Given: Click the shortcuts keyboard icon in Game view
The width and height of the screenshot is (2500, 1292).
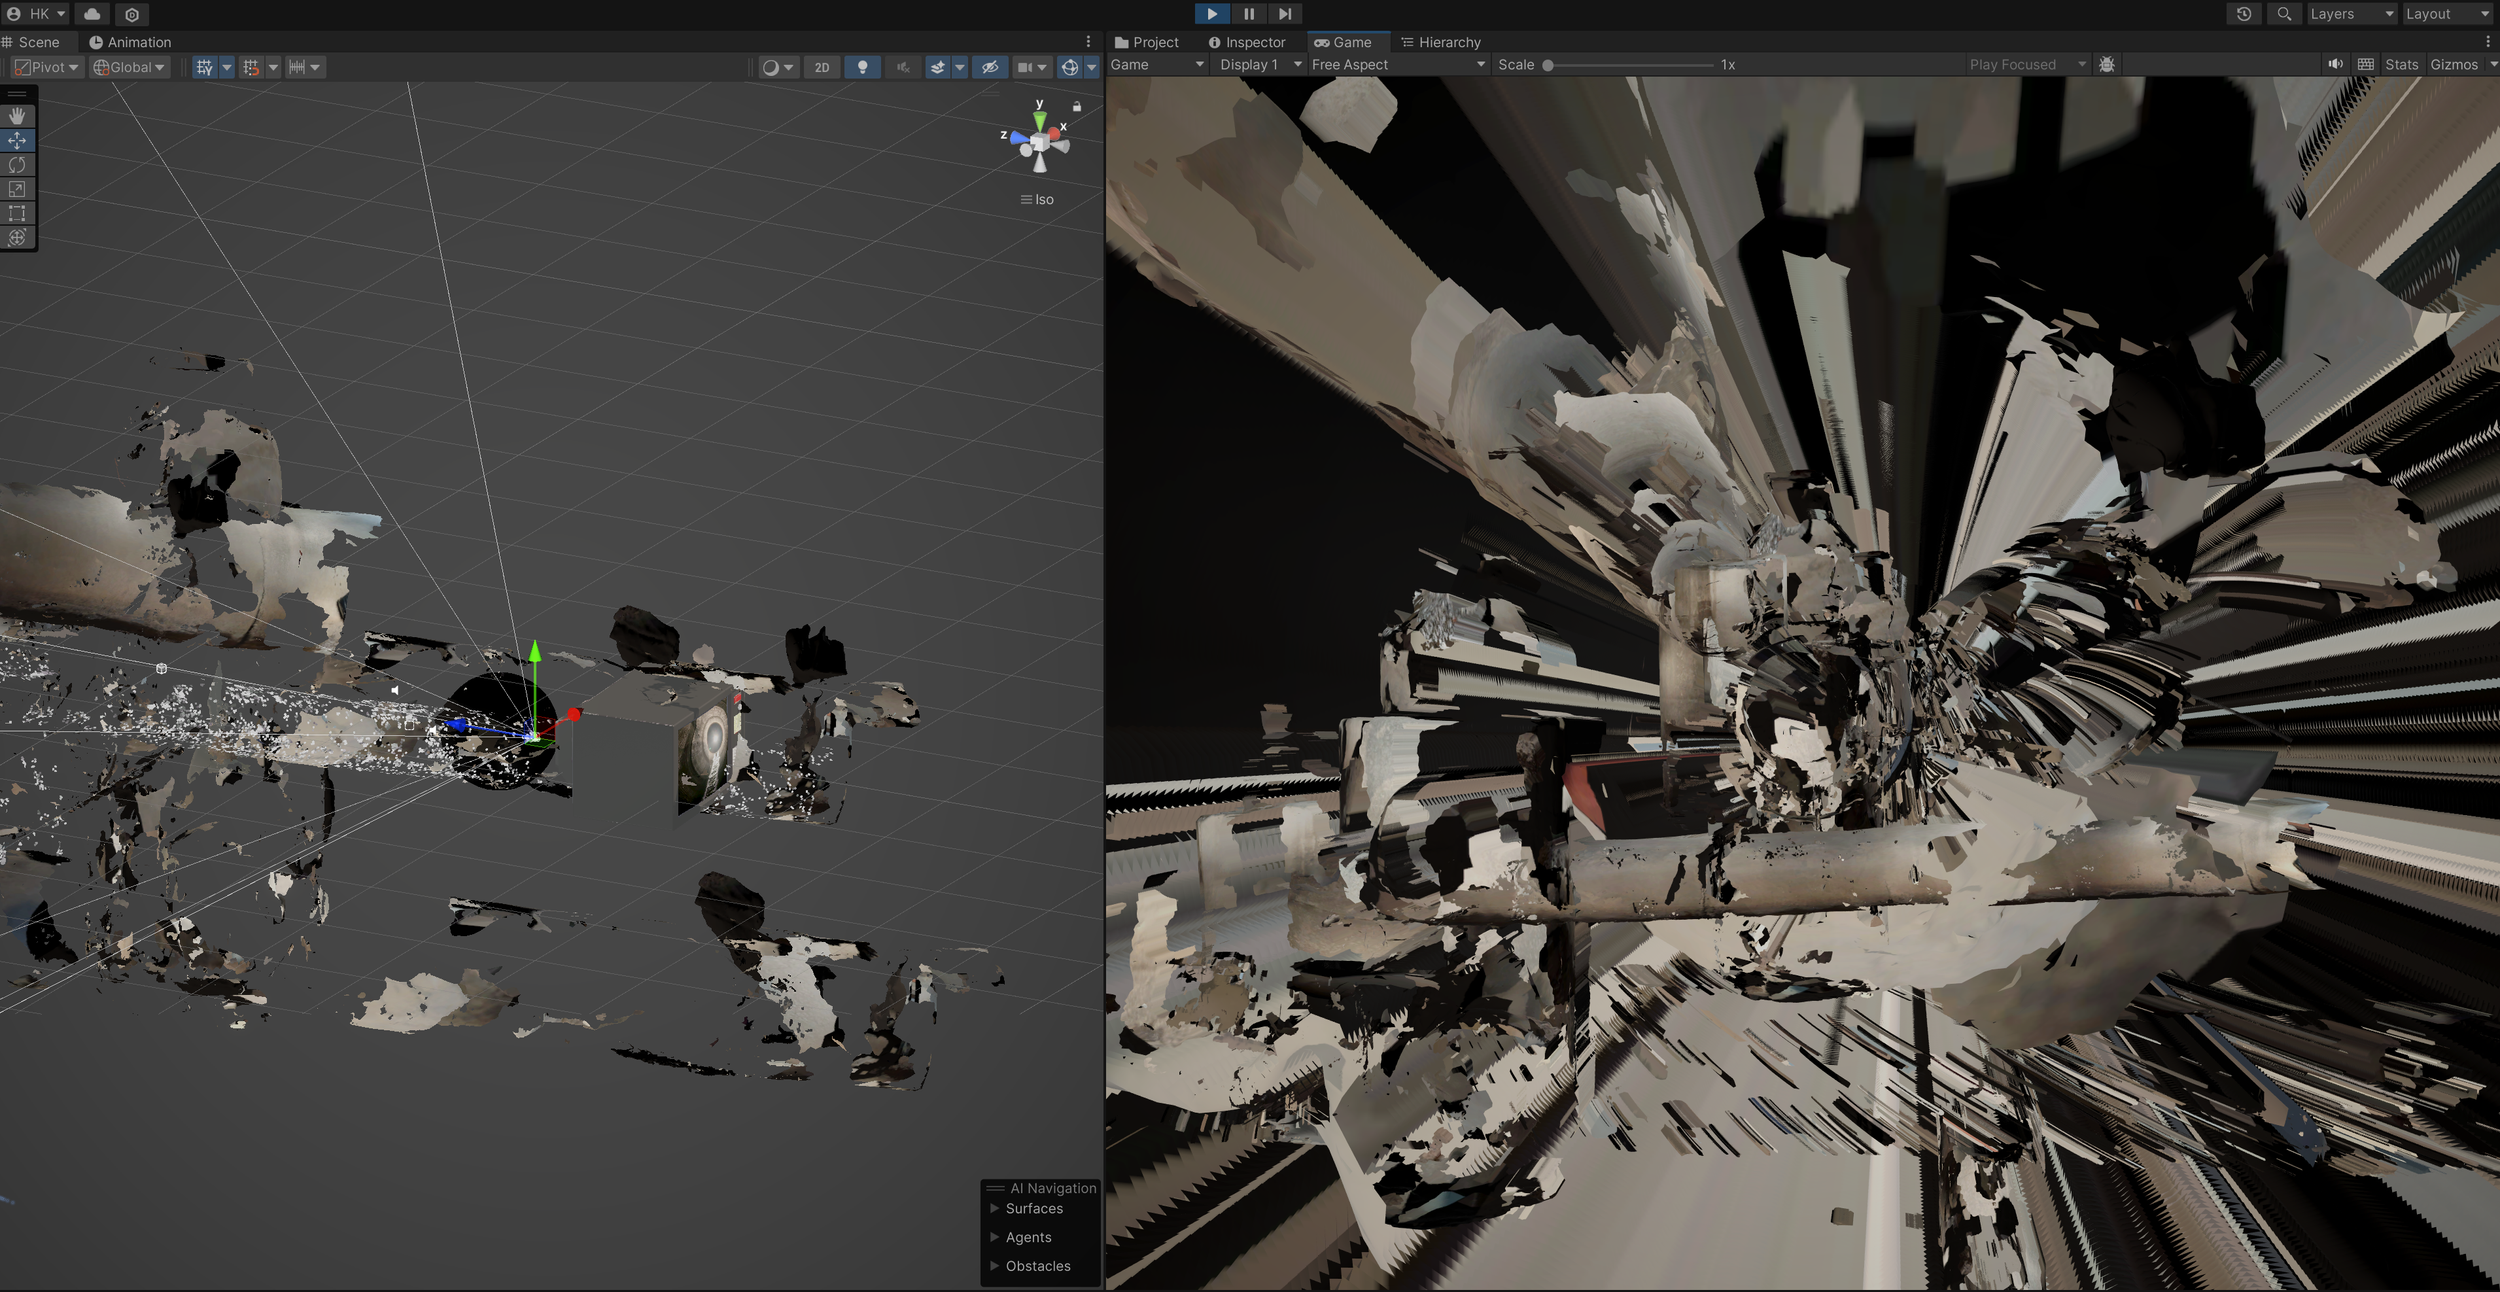Looking at the screenshot, I should click(2366, 64).
